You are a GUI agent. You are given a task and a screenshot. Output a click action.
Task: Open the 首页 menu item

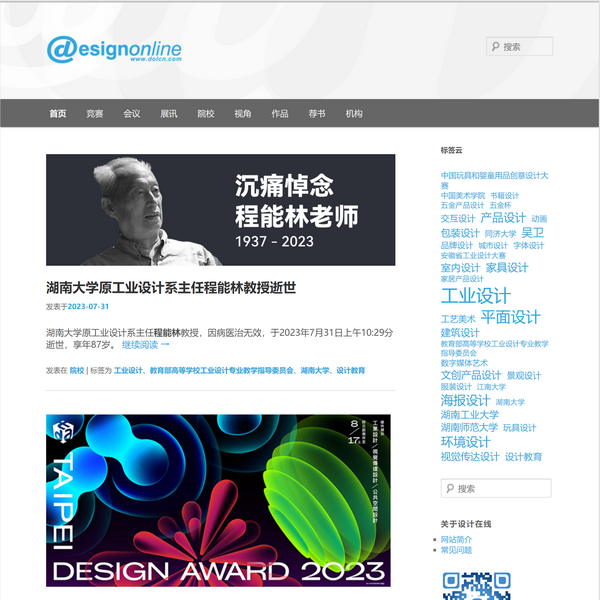58,114
